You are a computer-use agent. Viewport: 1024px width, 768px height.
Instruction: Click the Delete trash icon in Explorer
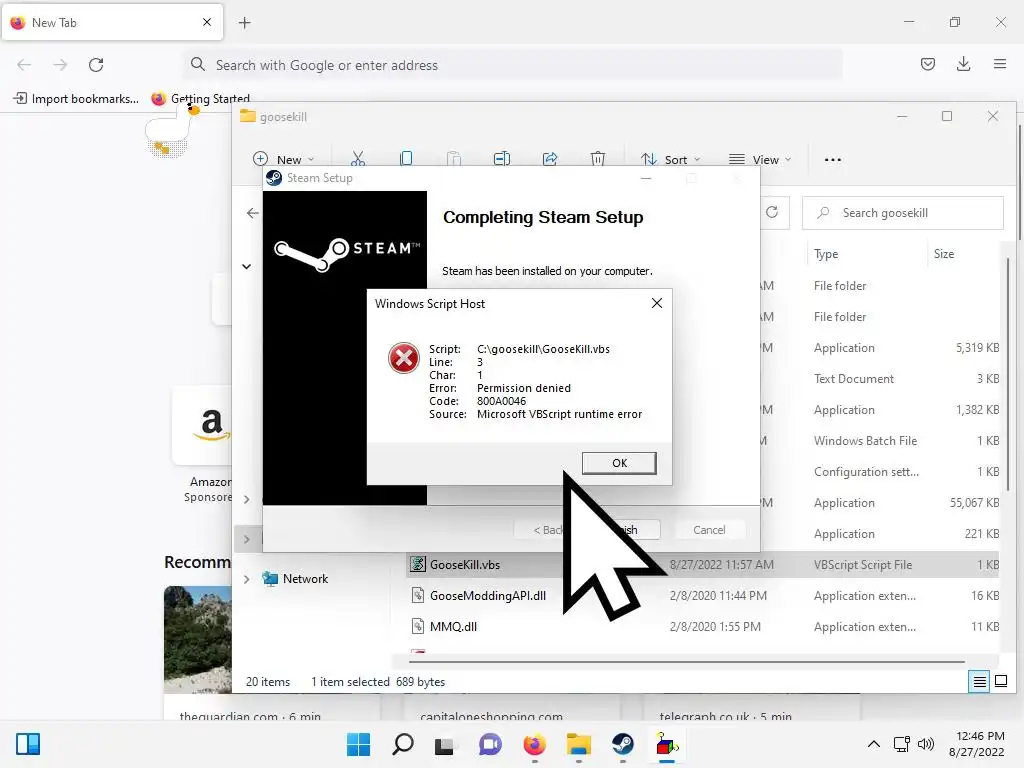tap(598, 159)
